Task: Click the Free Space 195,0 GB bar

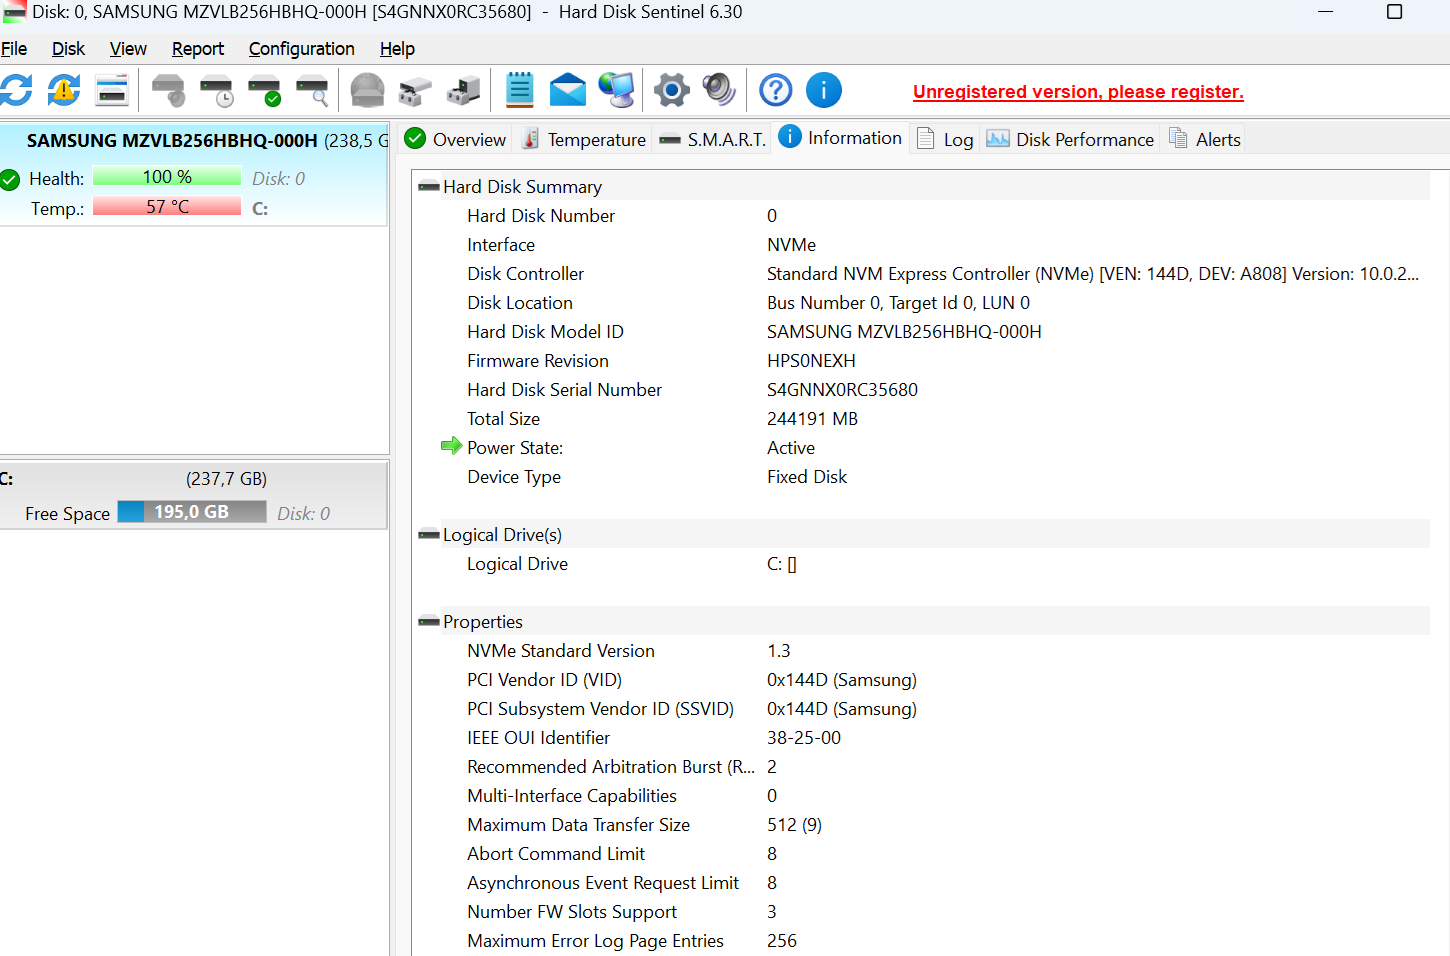Action: click(x=192, y=512)
